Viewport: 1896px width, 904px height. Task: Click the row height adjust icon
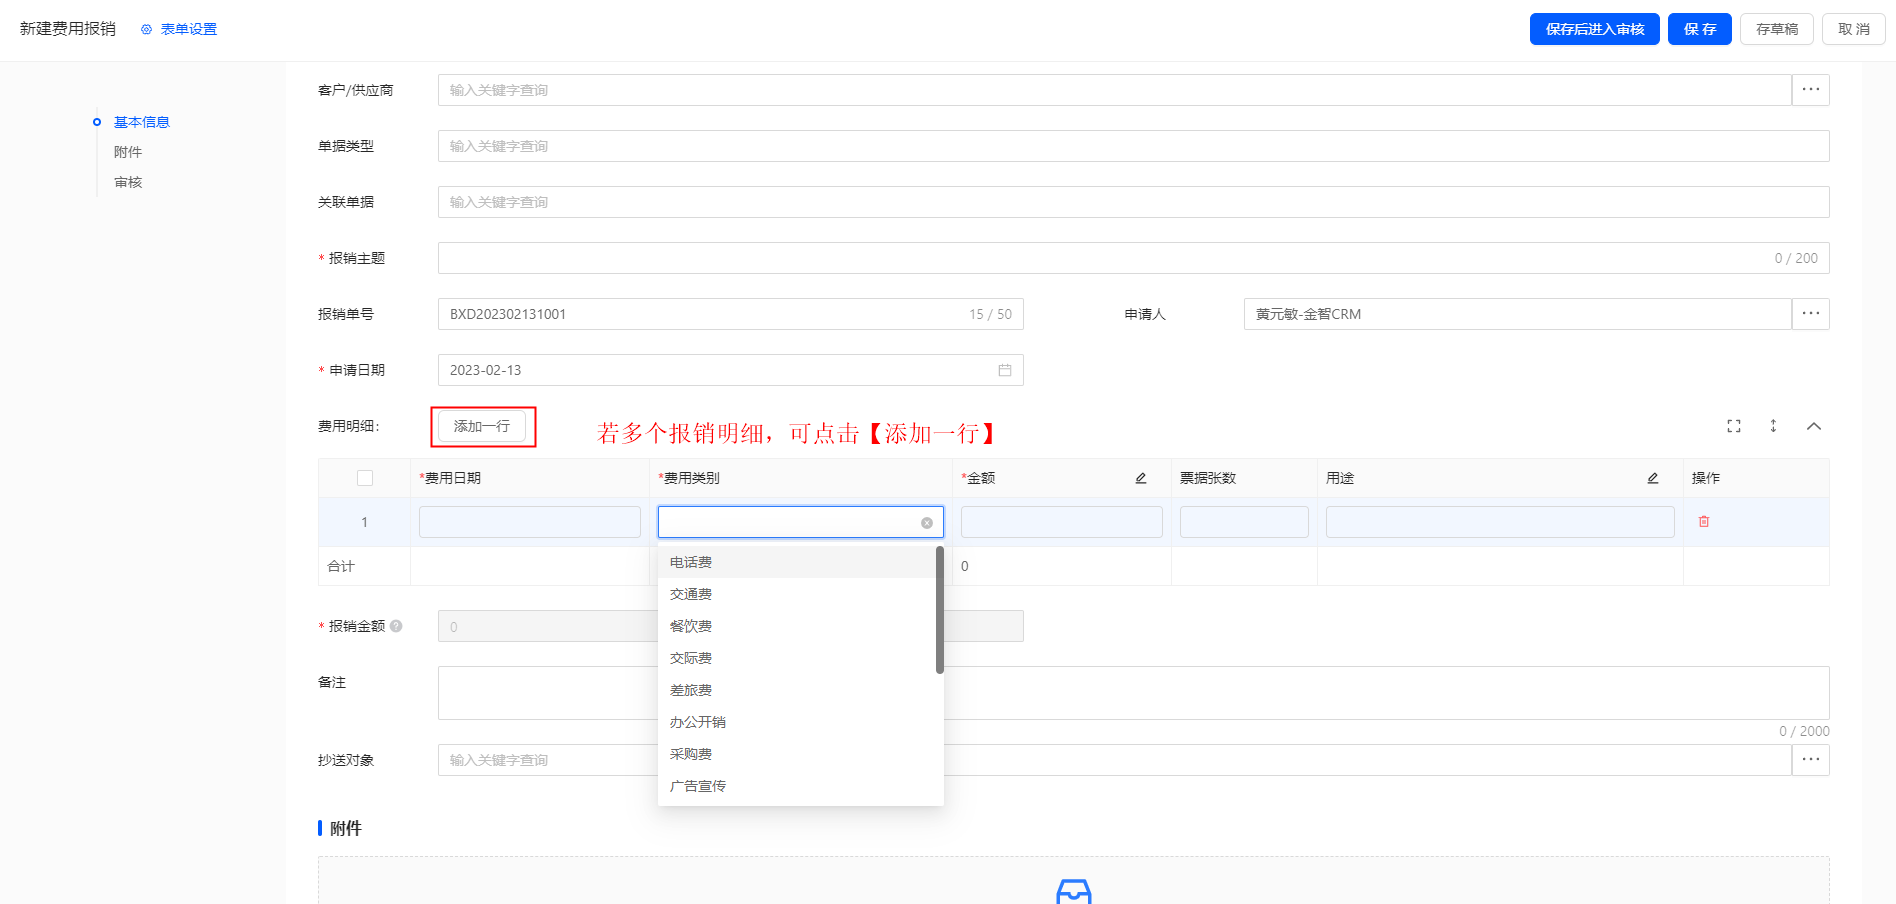pyautogui.click(x=1773, y=426)
